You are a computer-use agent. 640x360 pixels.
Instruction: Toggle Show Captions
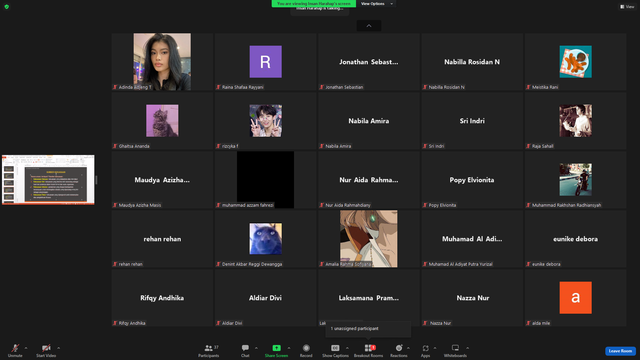pyautogui.click(x=335, y=350)
